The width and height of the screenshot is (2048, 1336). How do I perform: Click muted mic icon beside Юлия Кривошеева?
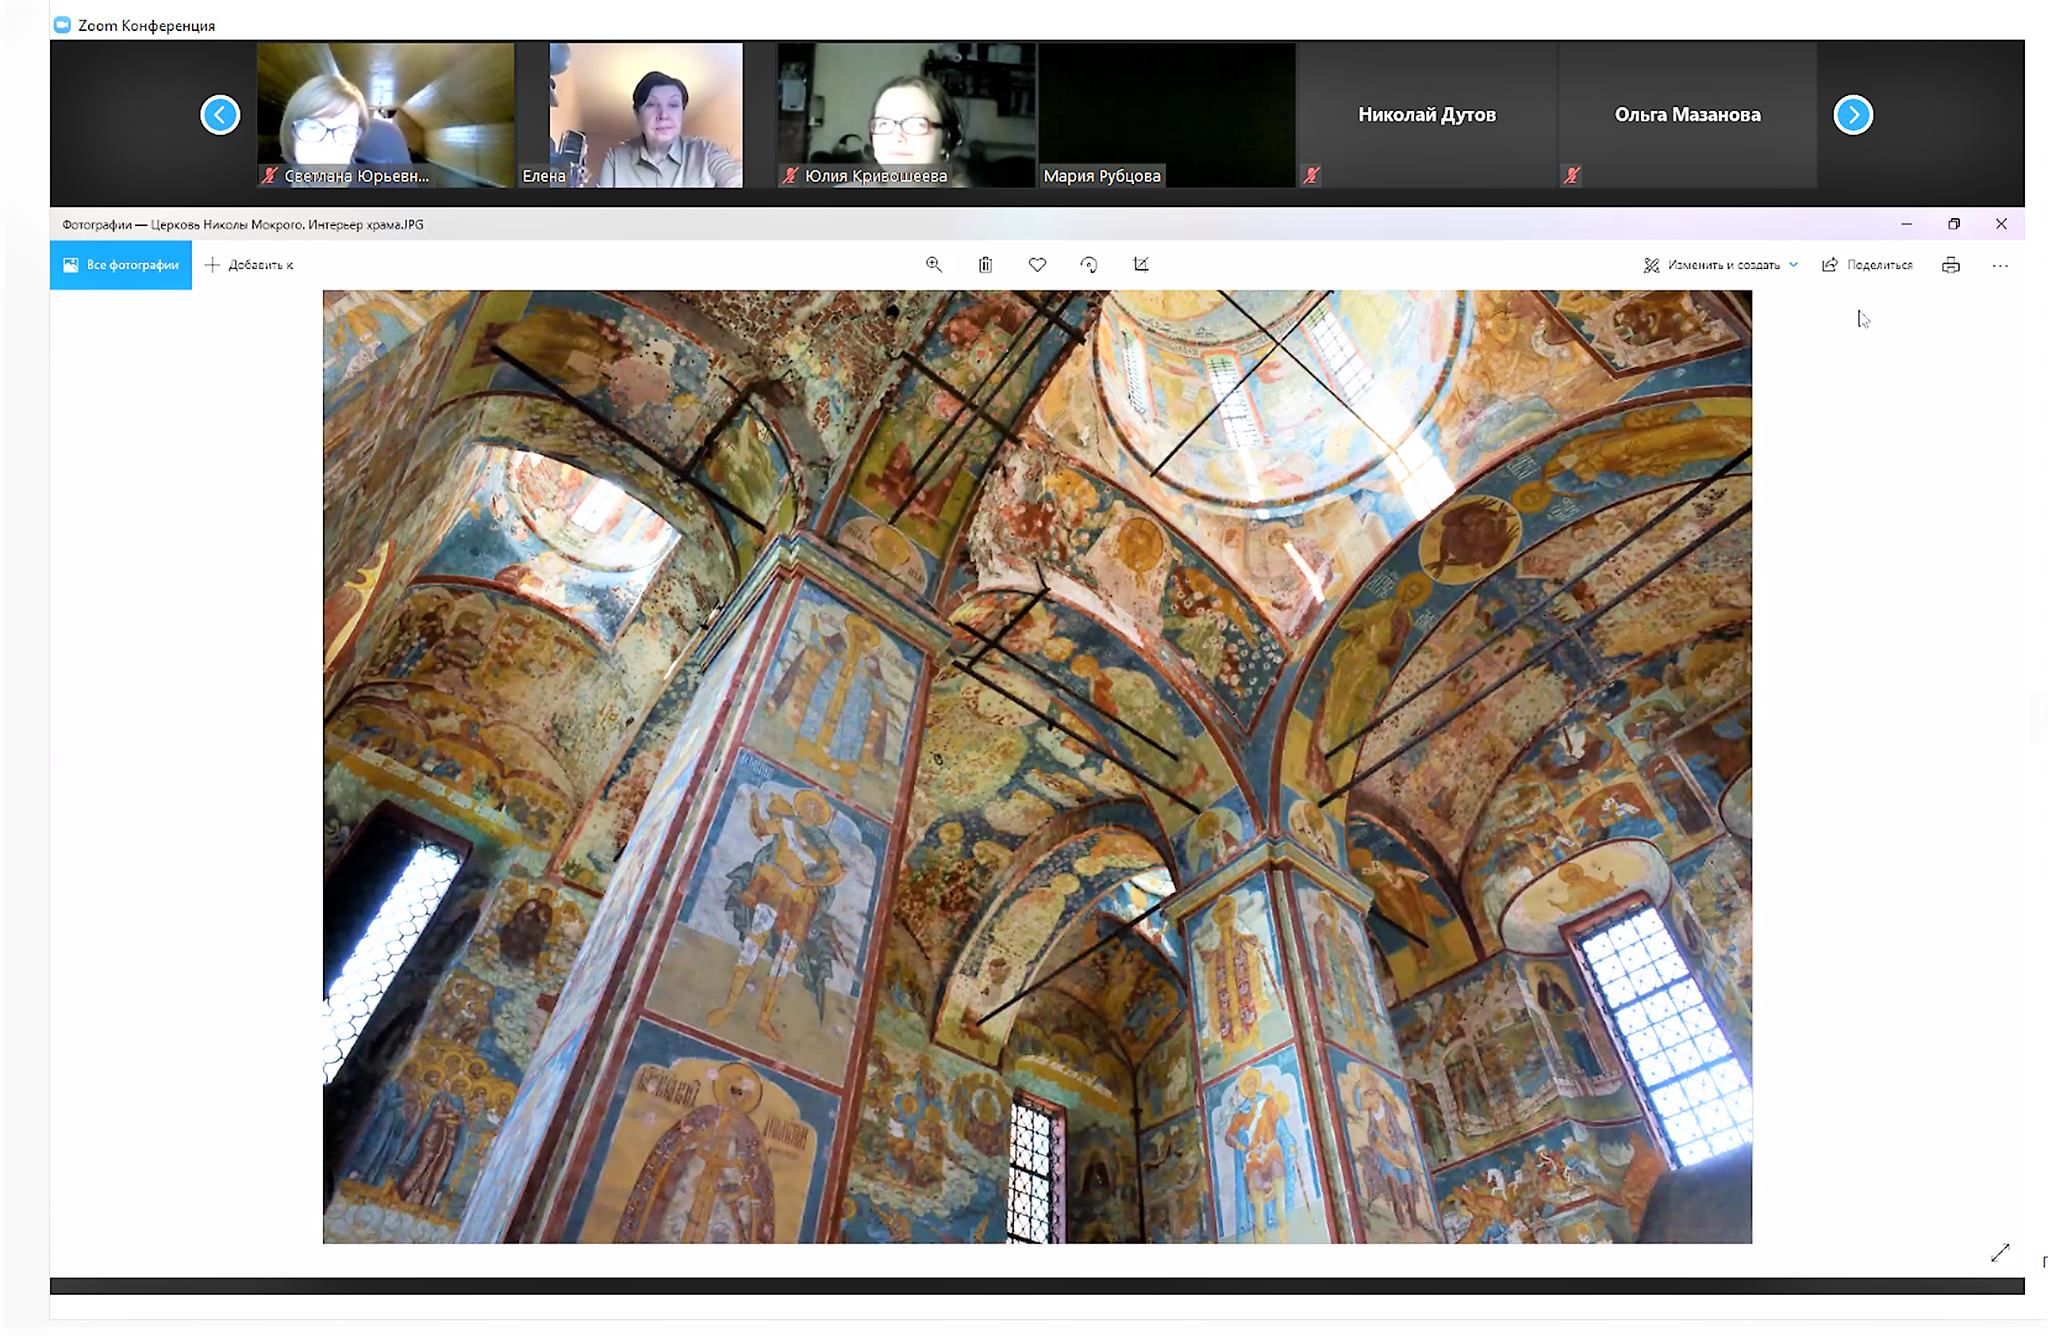(790, 176)
